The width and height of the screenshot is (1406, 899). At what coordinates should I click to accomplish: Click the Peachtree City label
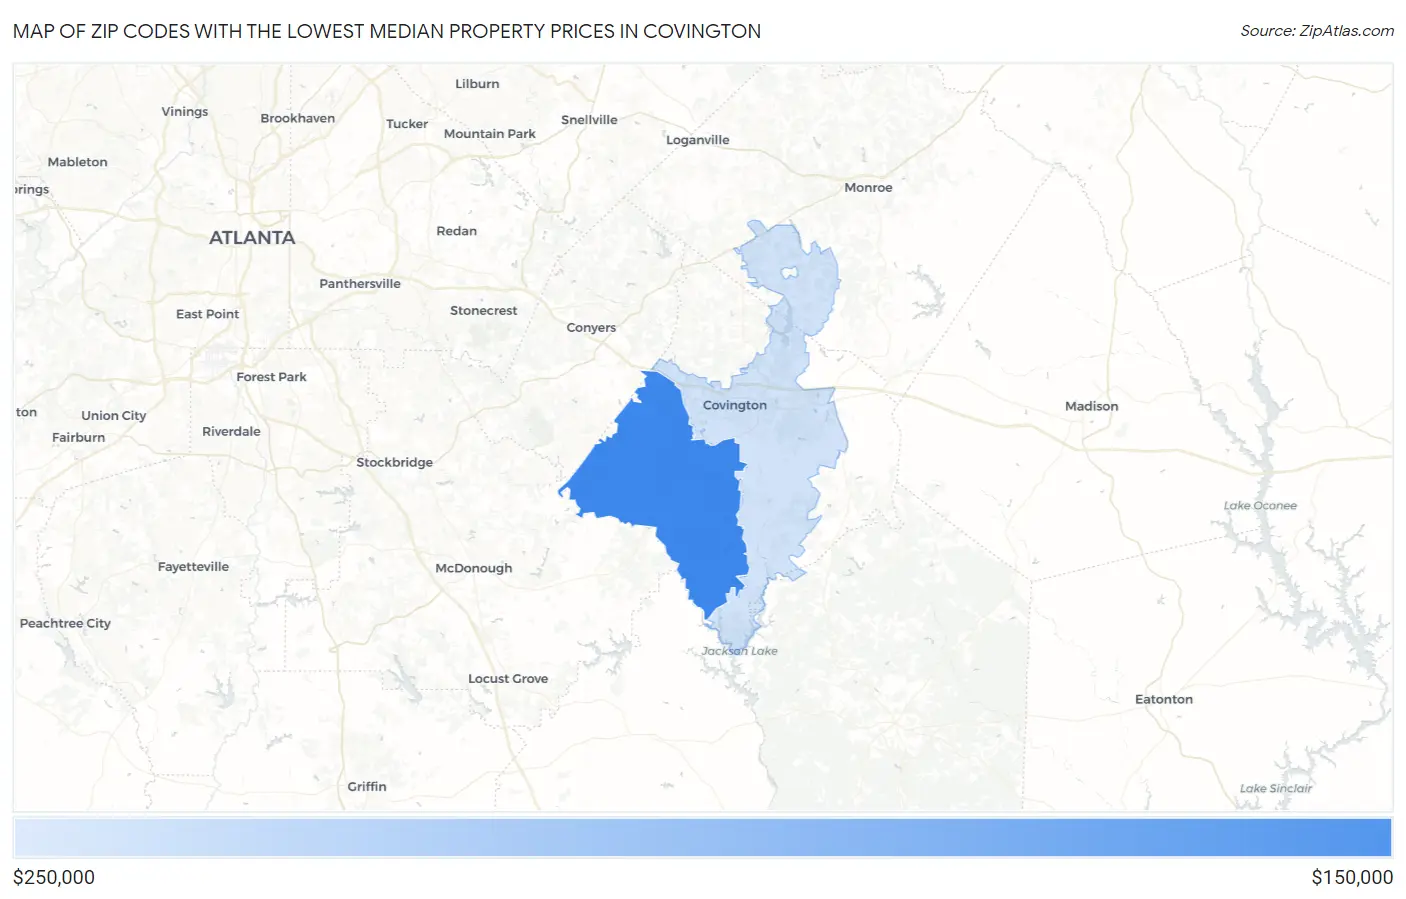coord(65,623)
